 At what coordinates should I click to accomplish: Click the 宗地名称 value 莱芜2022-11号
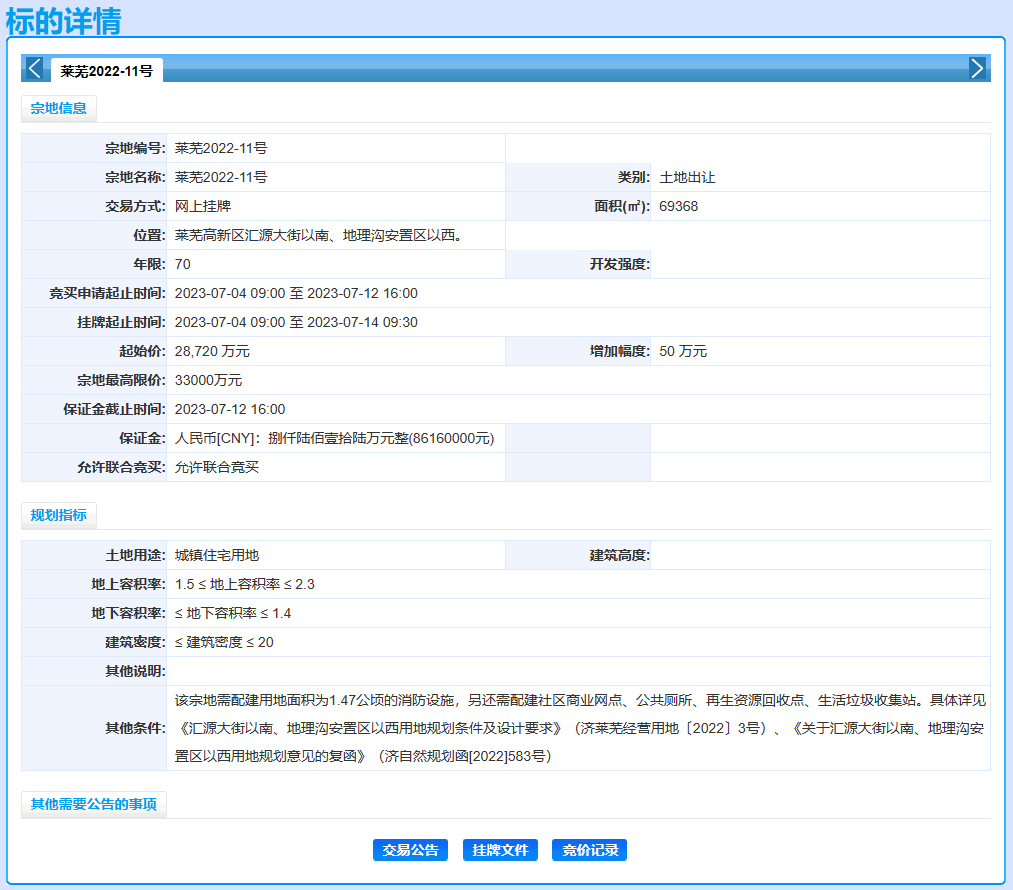point(221,177)
